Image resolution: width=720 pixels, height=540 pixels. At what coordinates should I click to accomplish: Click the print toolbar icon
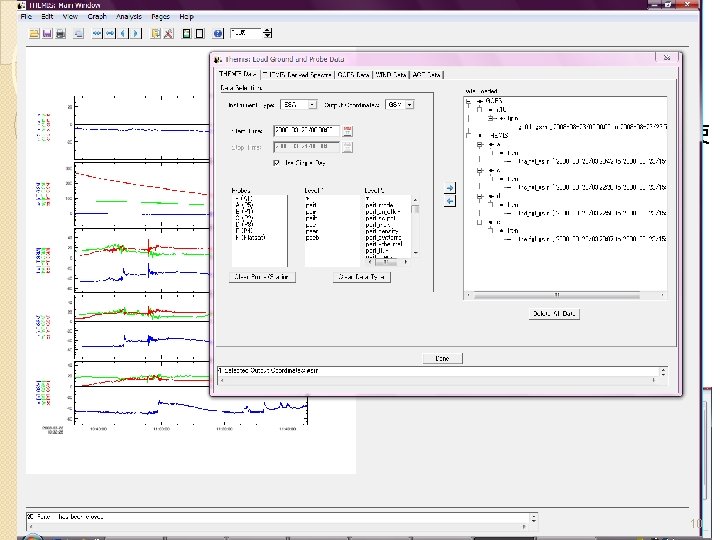(x=58, y=33)
